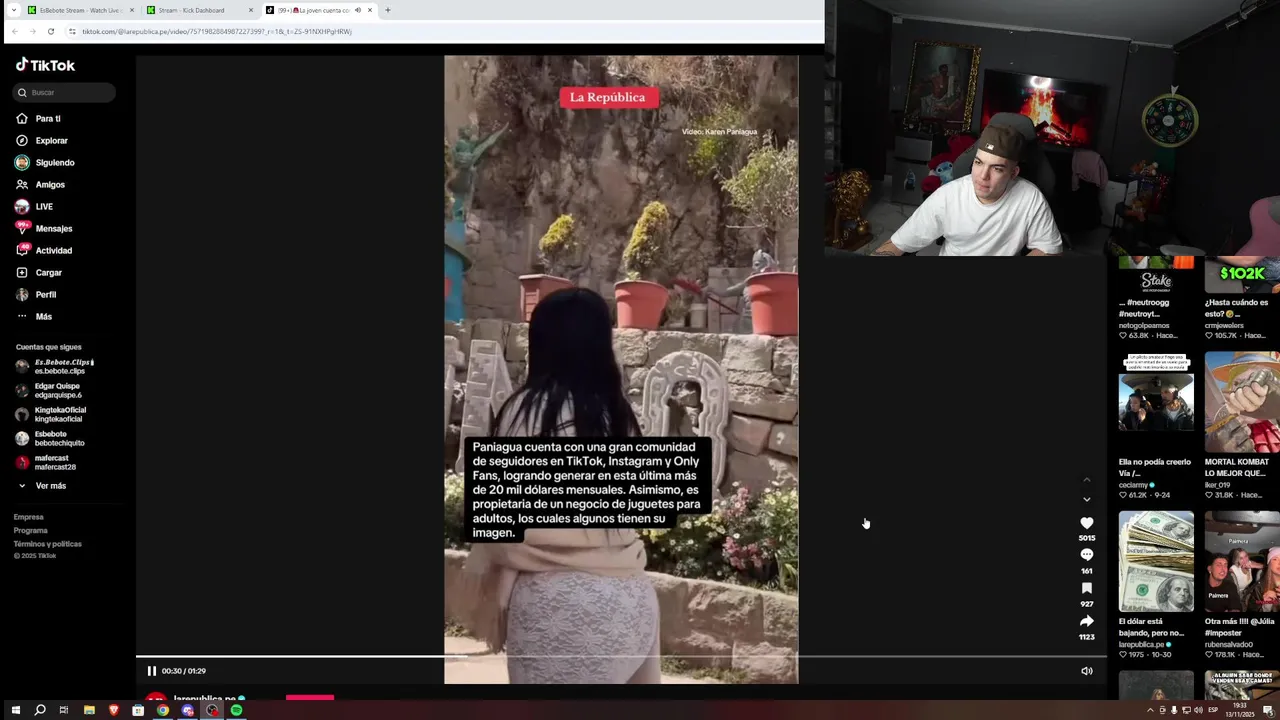The image size is (1280, 720).
Task: Launch Brave browser from taskbar
Action: click(113, 710)
